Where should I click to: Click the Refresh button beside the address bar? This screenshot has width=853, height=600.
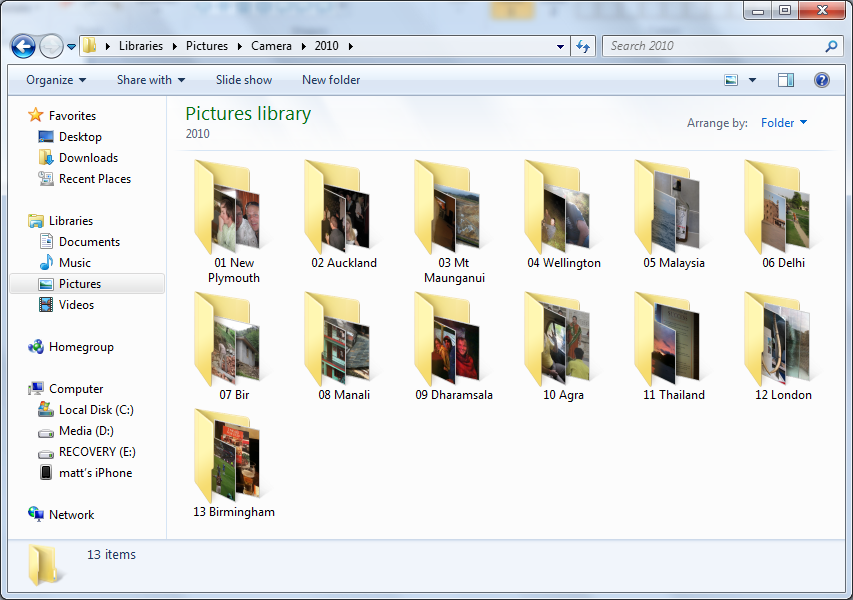pyautogui.click(x=584, y=46)
